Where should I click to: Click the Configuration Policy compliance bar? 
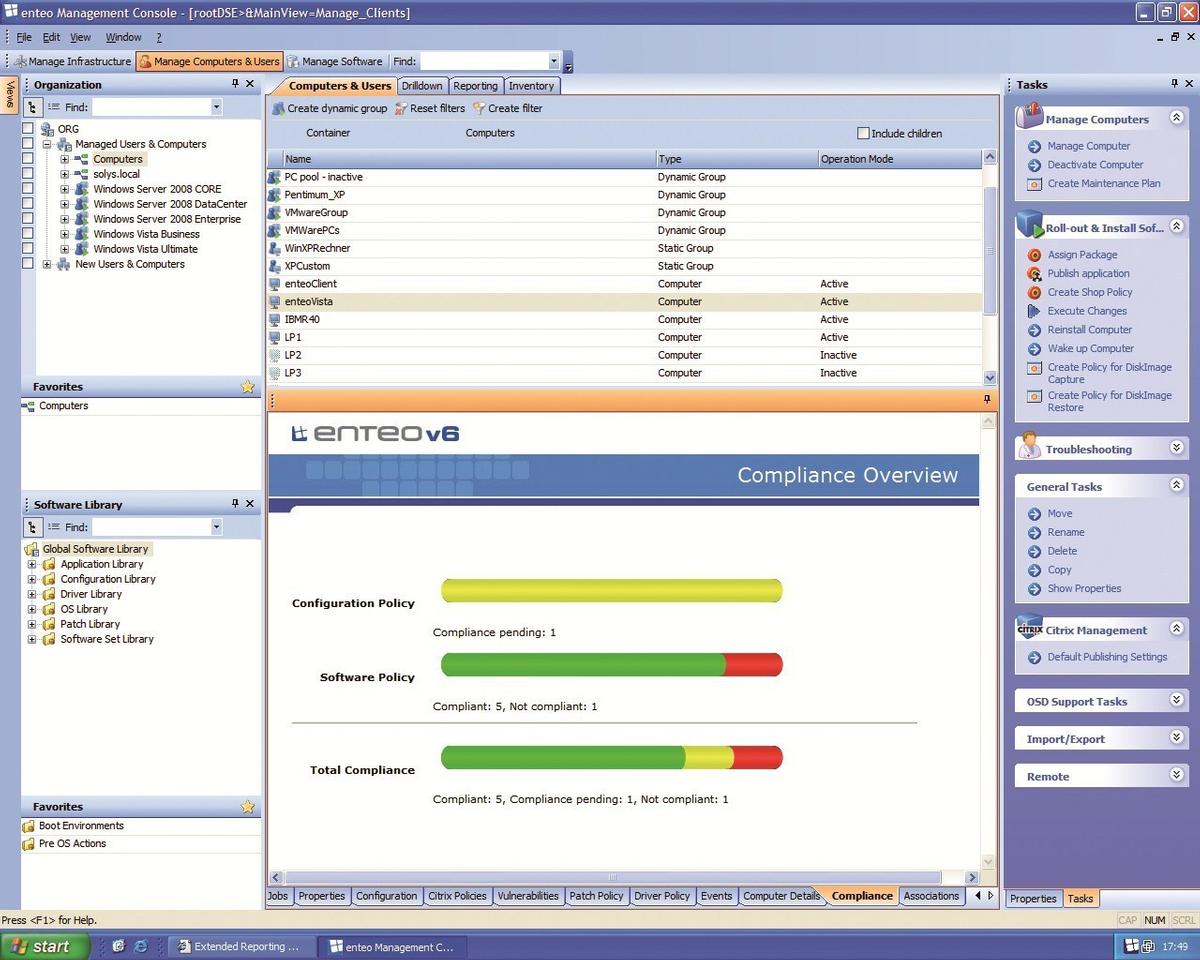[x=611, y=591]
